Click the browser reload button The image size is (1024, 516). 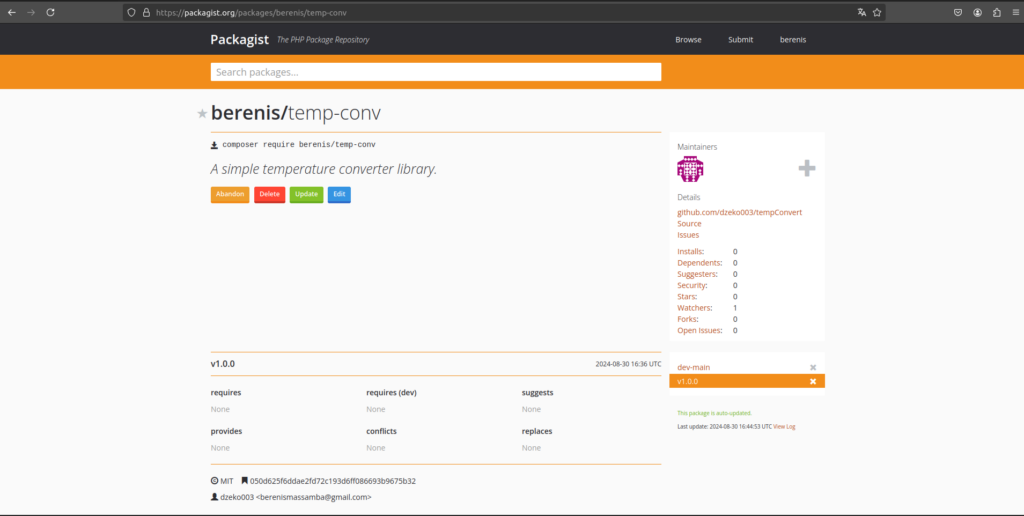[x=53, y=12]
